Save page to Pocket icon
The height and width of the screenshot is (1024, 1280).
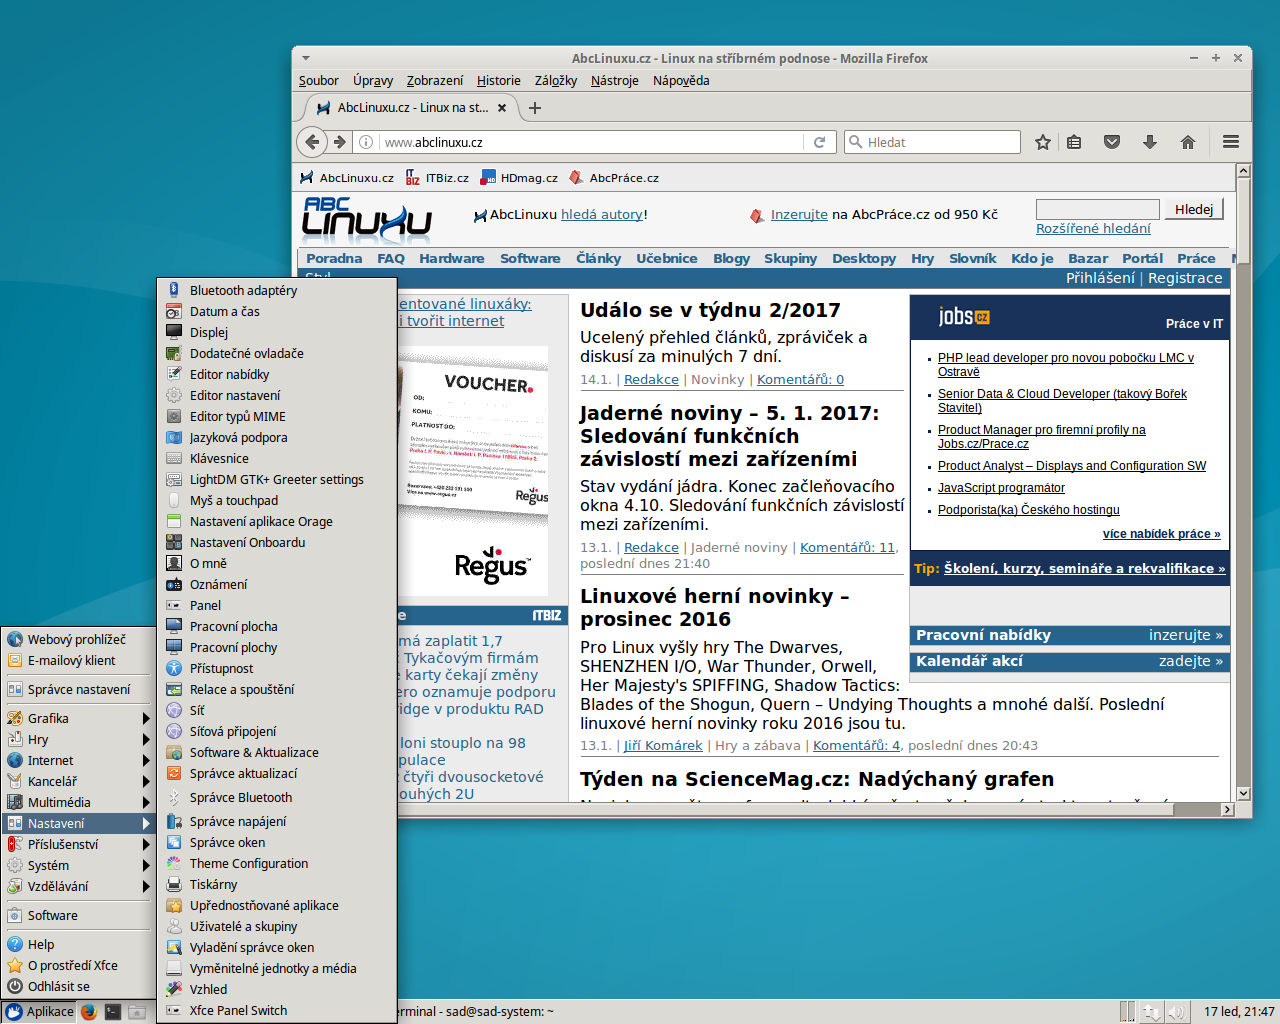coord(1112,142)
